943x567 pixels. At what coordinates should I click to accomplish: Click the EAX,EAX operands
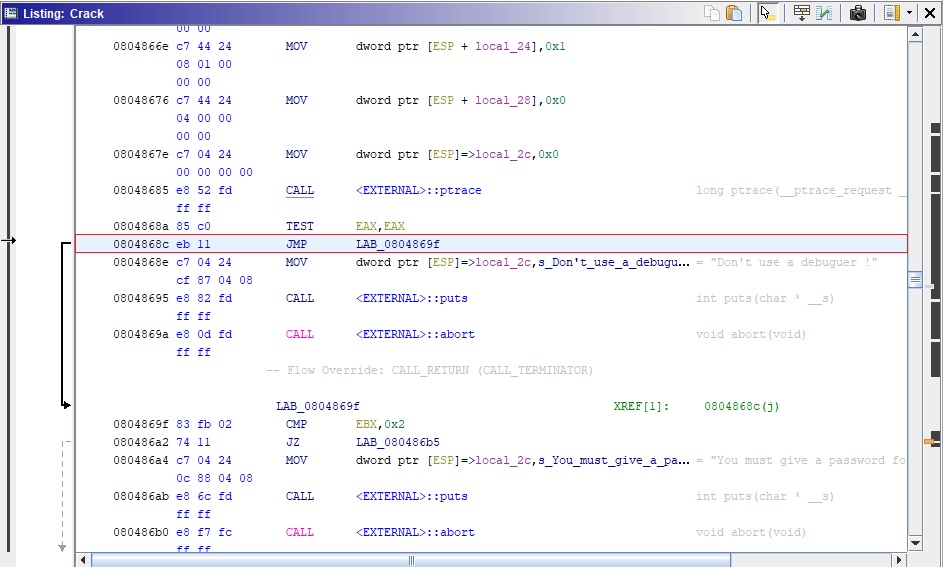click(x=380, y=226)
